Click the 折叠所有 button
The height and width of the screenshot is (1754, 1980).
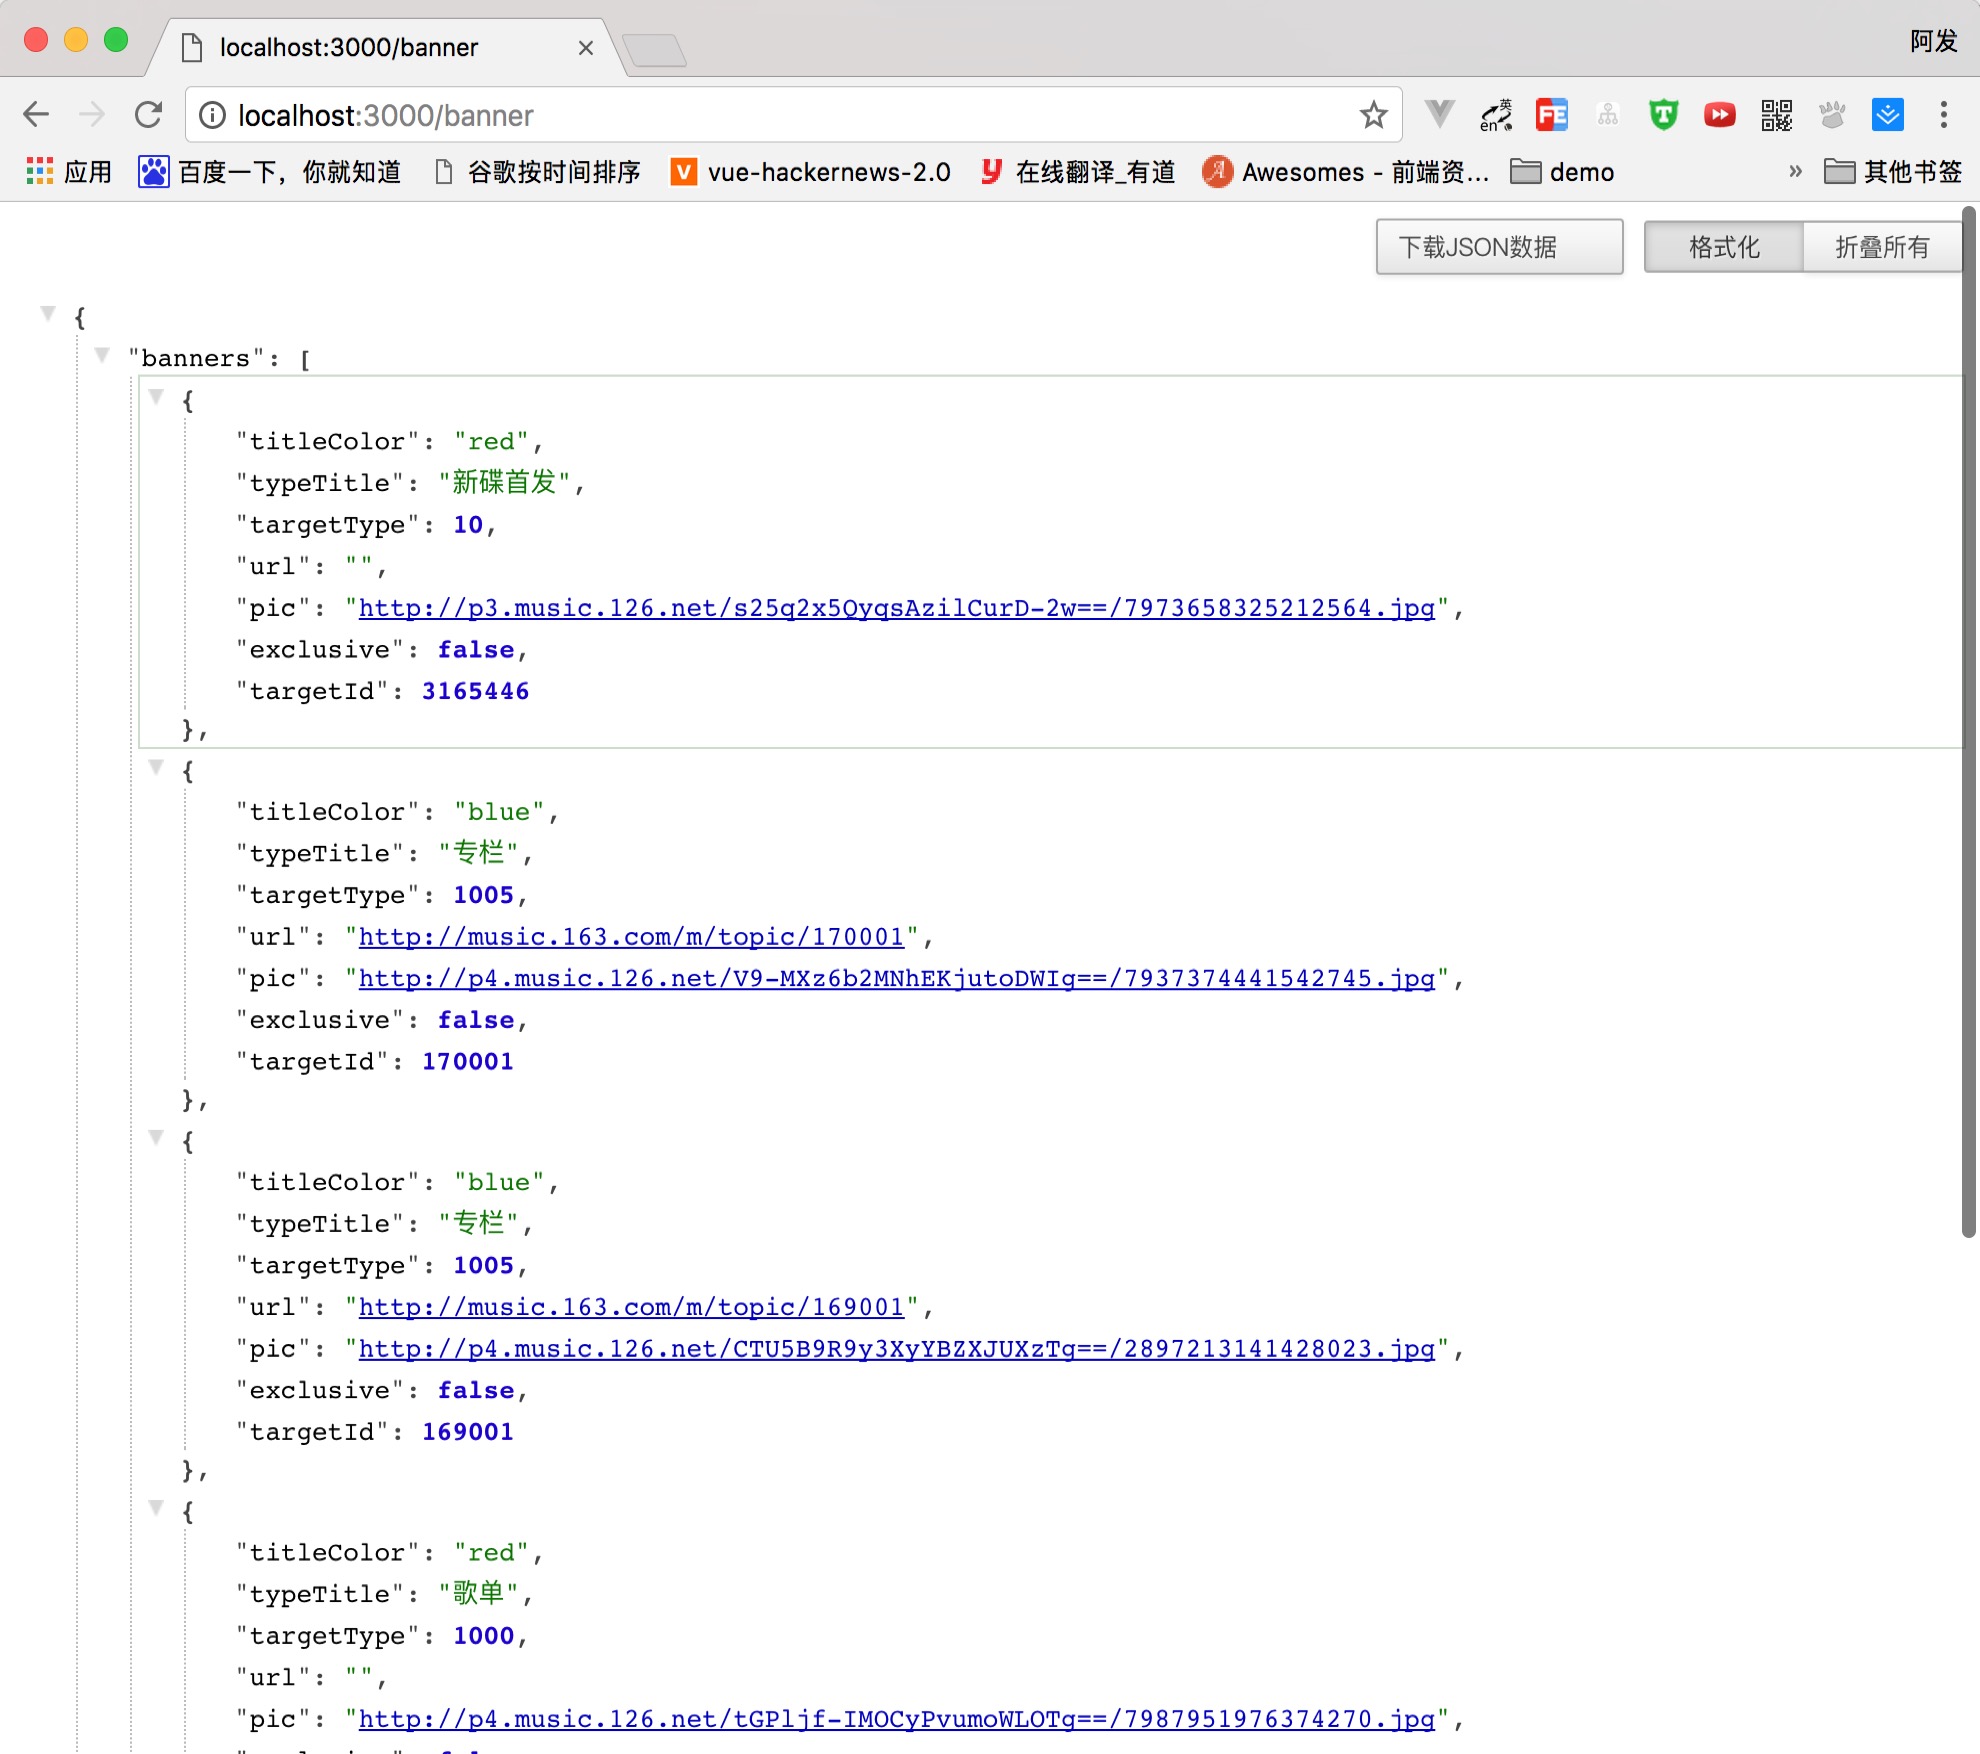coord(1881,247)
